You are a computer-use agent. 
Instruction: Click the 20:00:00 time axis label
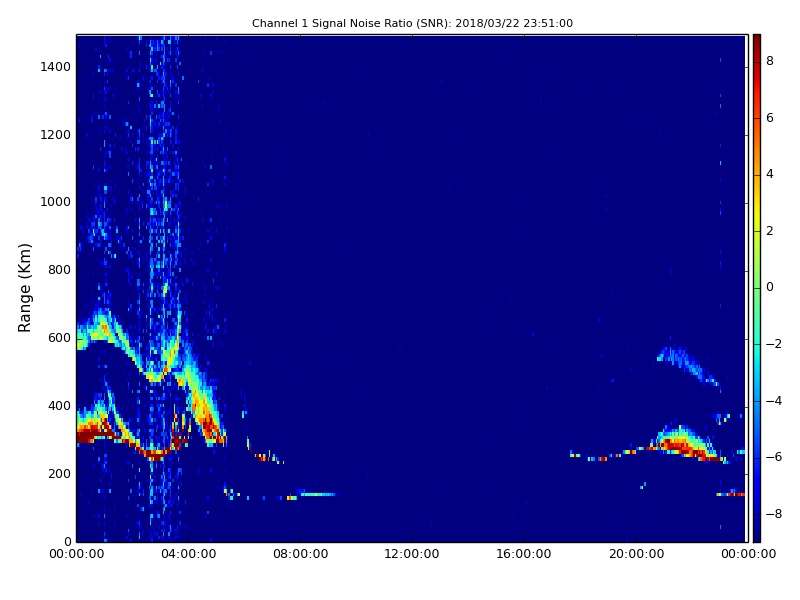tap(636, 554)
